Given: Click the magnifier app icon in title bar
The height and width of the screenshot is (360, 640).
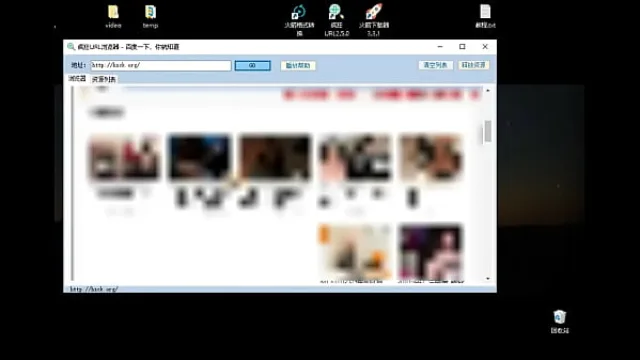Looking at the screenshot, I should coord(71,47).
